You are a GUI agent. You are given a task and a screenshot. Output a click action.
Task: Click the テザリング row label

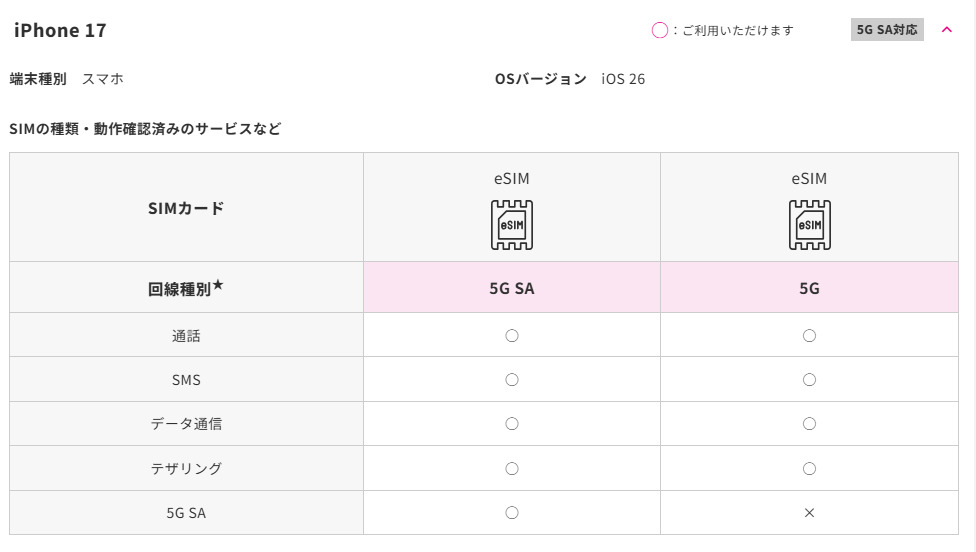pyautogui.click(x=186, y=468)
